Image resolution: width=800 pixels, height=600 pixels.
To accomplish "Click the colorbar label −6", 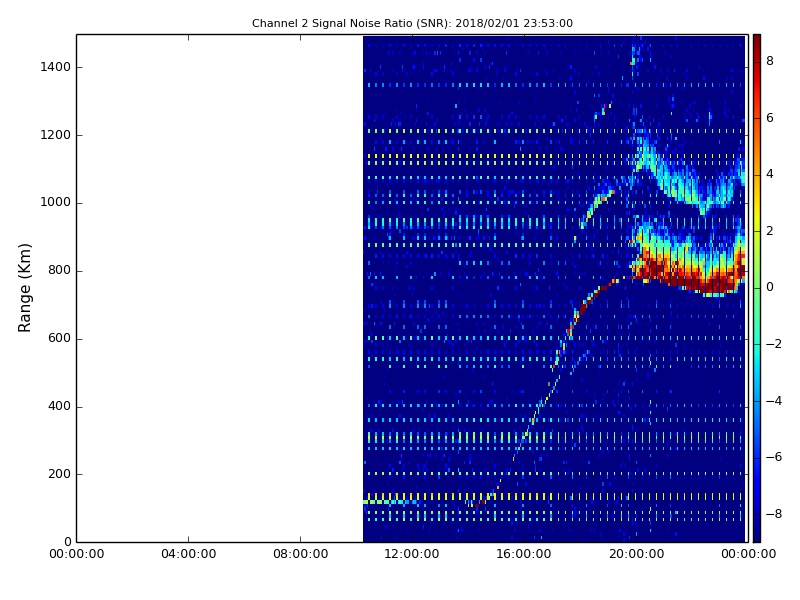I will tap(774, 457).
